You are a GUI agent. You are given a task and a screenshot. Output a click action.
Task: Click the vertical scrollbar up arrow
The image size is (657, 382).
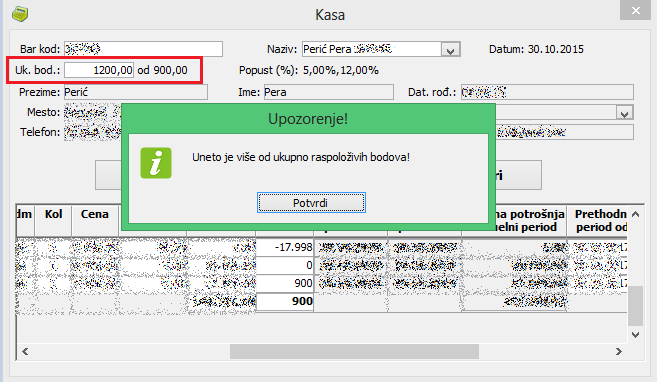(x=635, y=214)
